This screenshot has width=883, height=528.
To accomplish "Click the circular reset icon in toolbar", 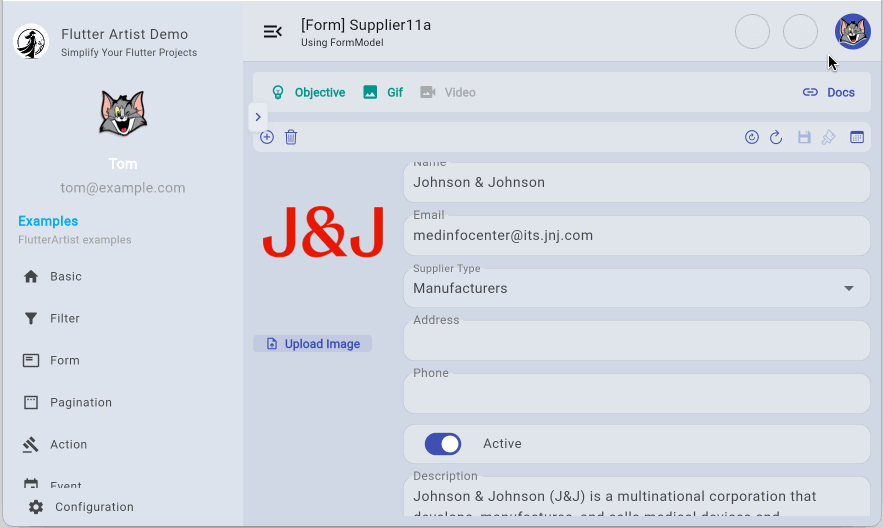I will pyautogui.click(x=752, y=137).
